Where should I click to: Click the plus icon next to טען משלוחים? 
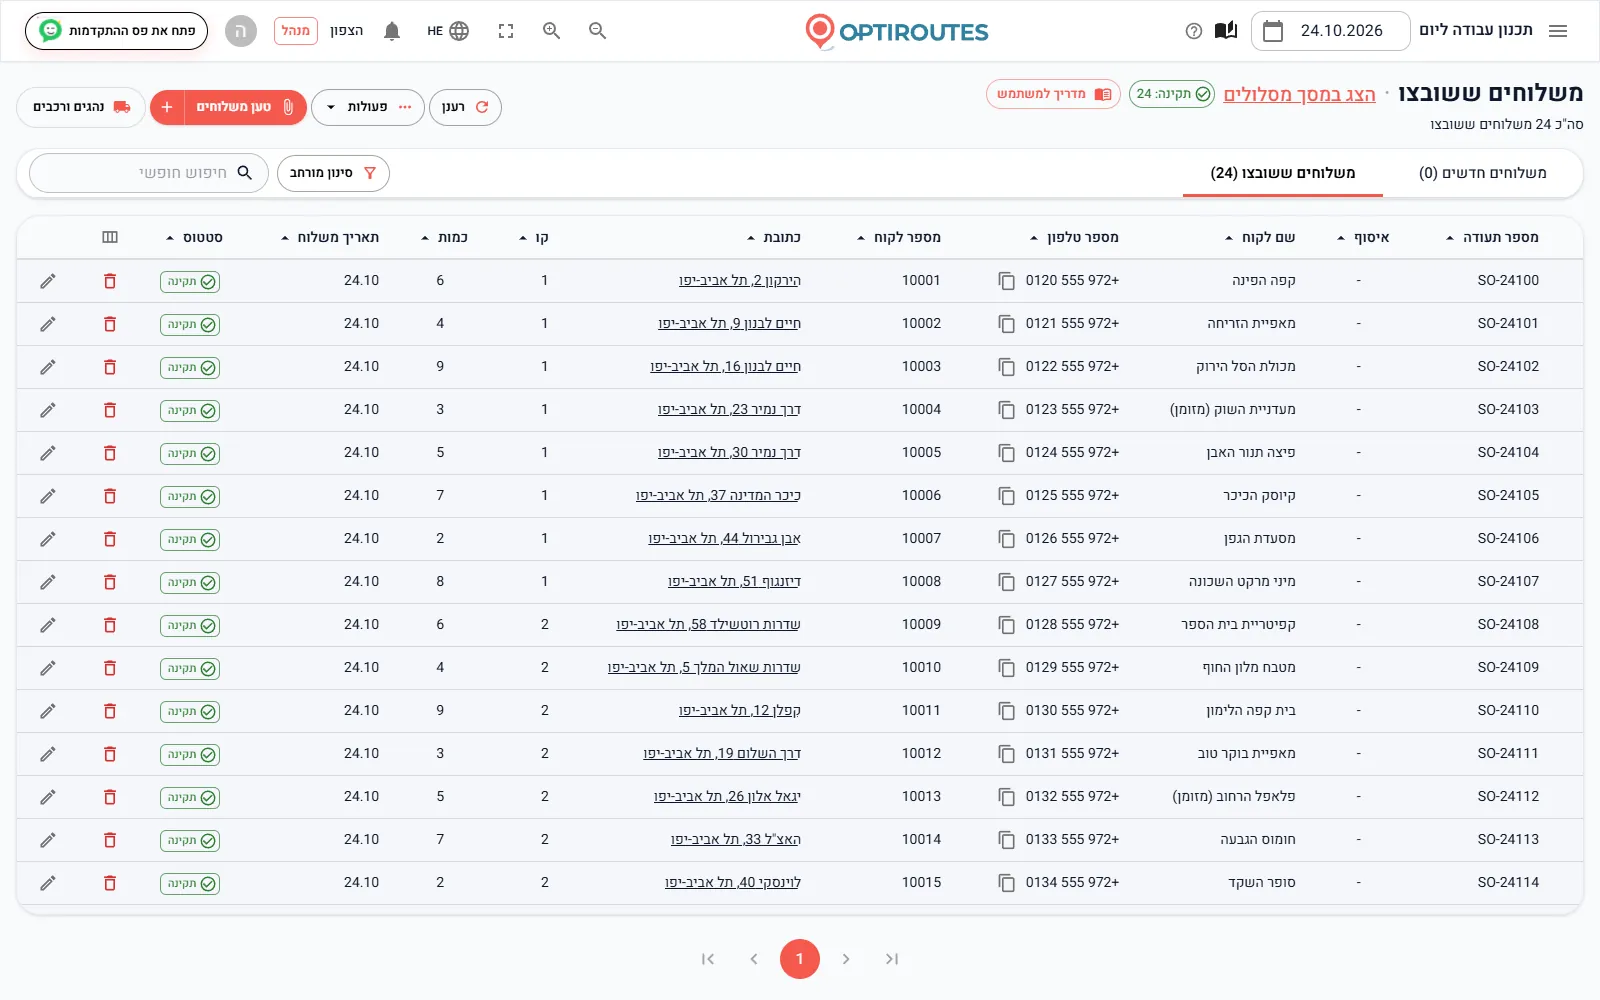(167, 107)
